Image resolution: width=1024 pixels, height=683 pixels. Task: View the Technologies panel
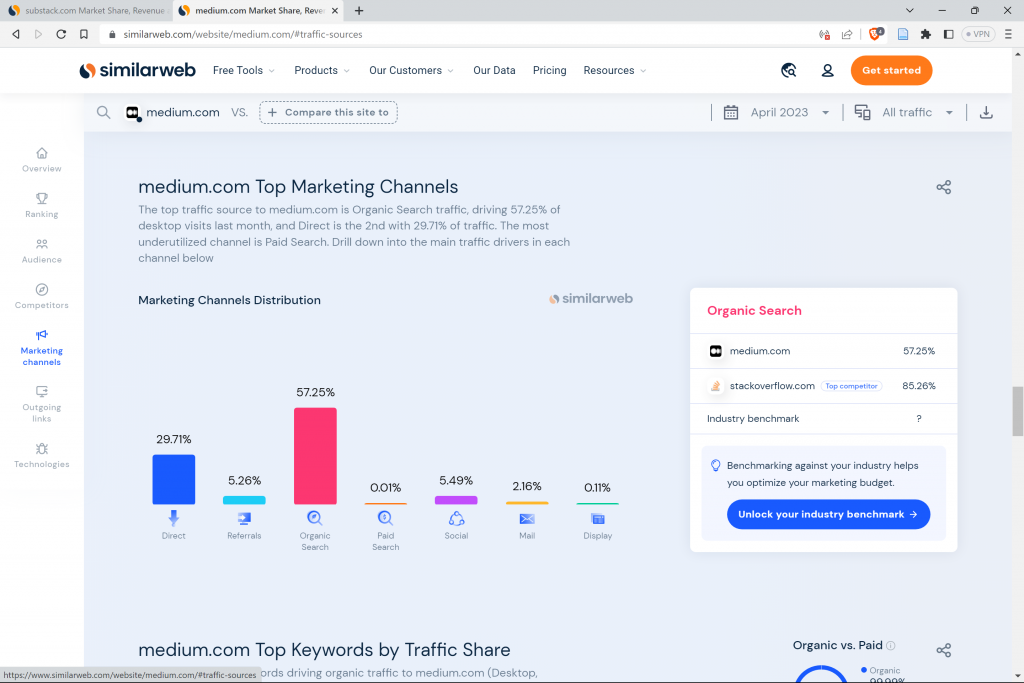(41, 455)
